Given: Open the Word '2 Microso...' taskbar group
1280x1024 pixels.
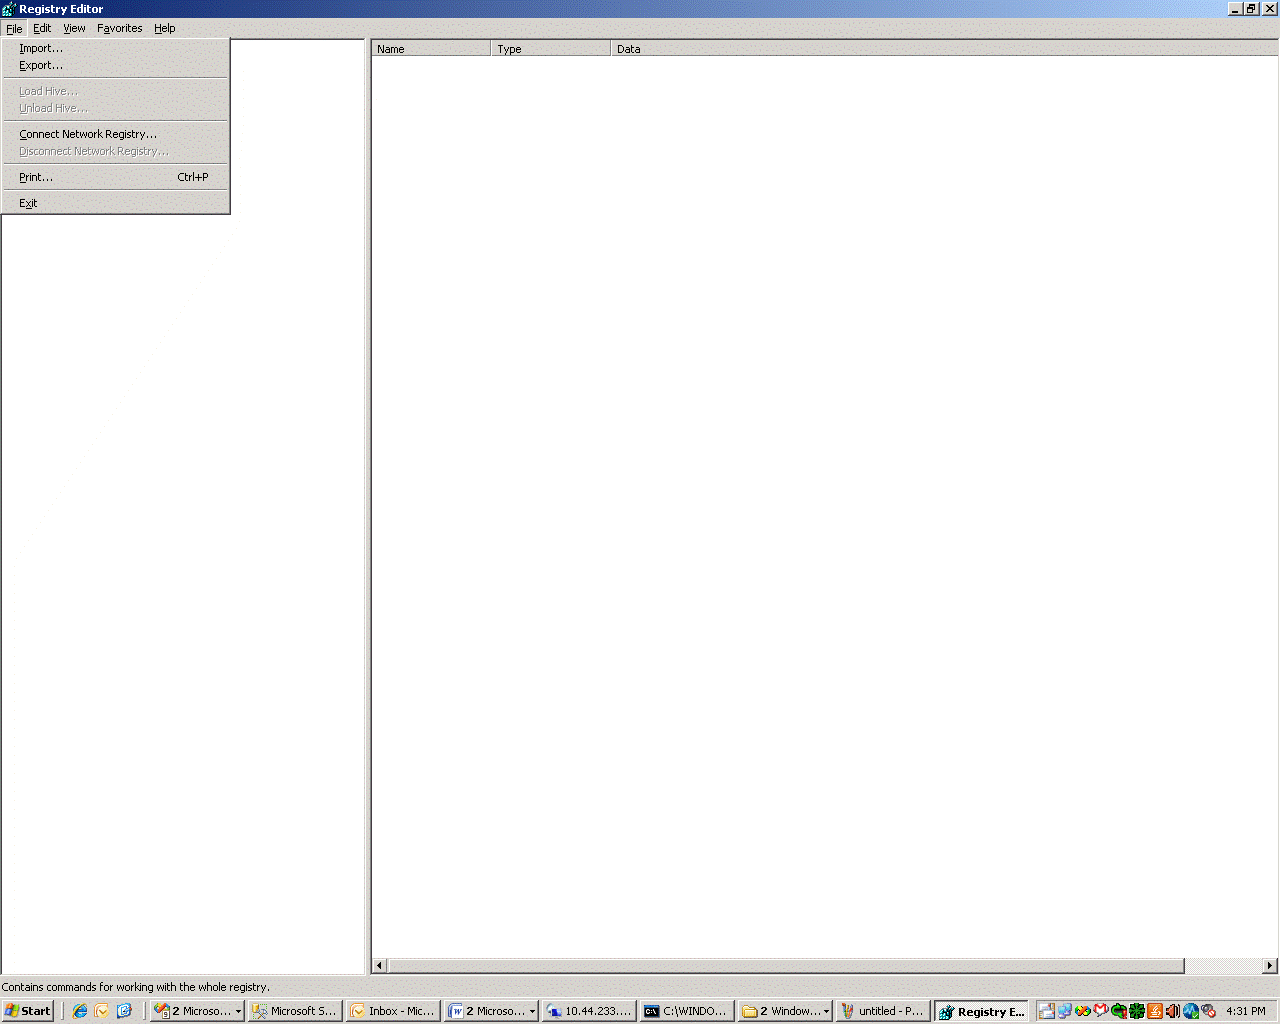Looking at the screenshot, I should click(491, 1011).
